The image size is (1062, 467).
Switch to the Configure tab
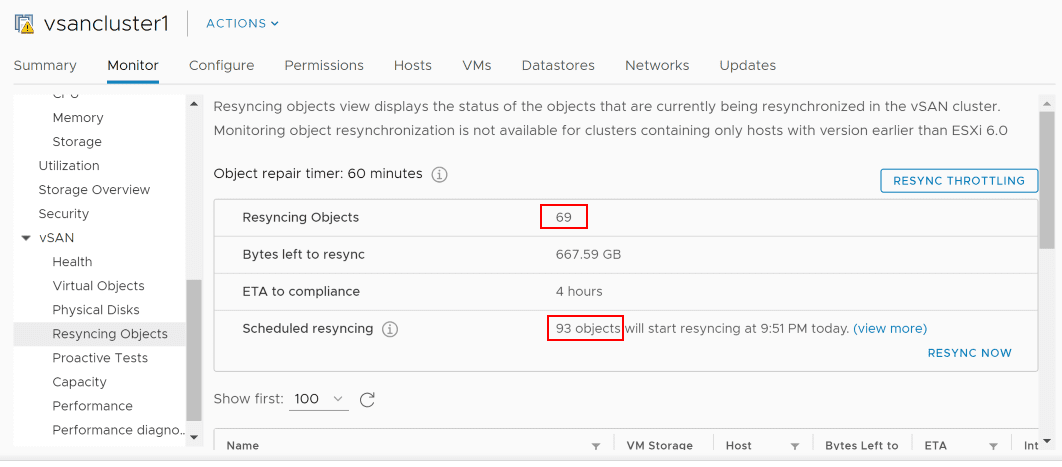[221, 65]
